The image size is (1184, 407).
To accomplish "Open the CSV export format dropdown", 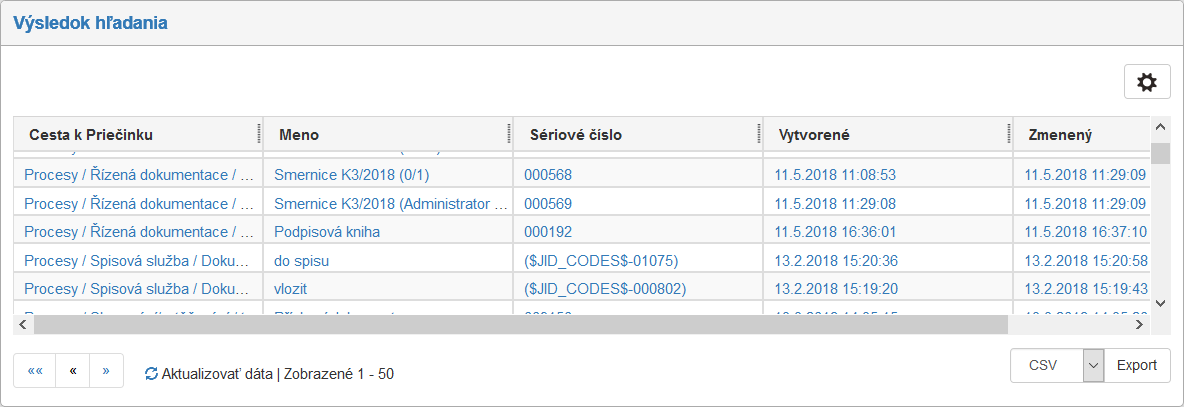I will pos(1093,365).
